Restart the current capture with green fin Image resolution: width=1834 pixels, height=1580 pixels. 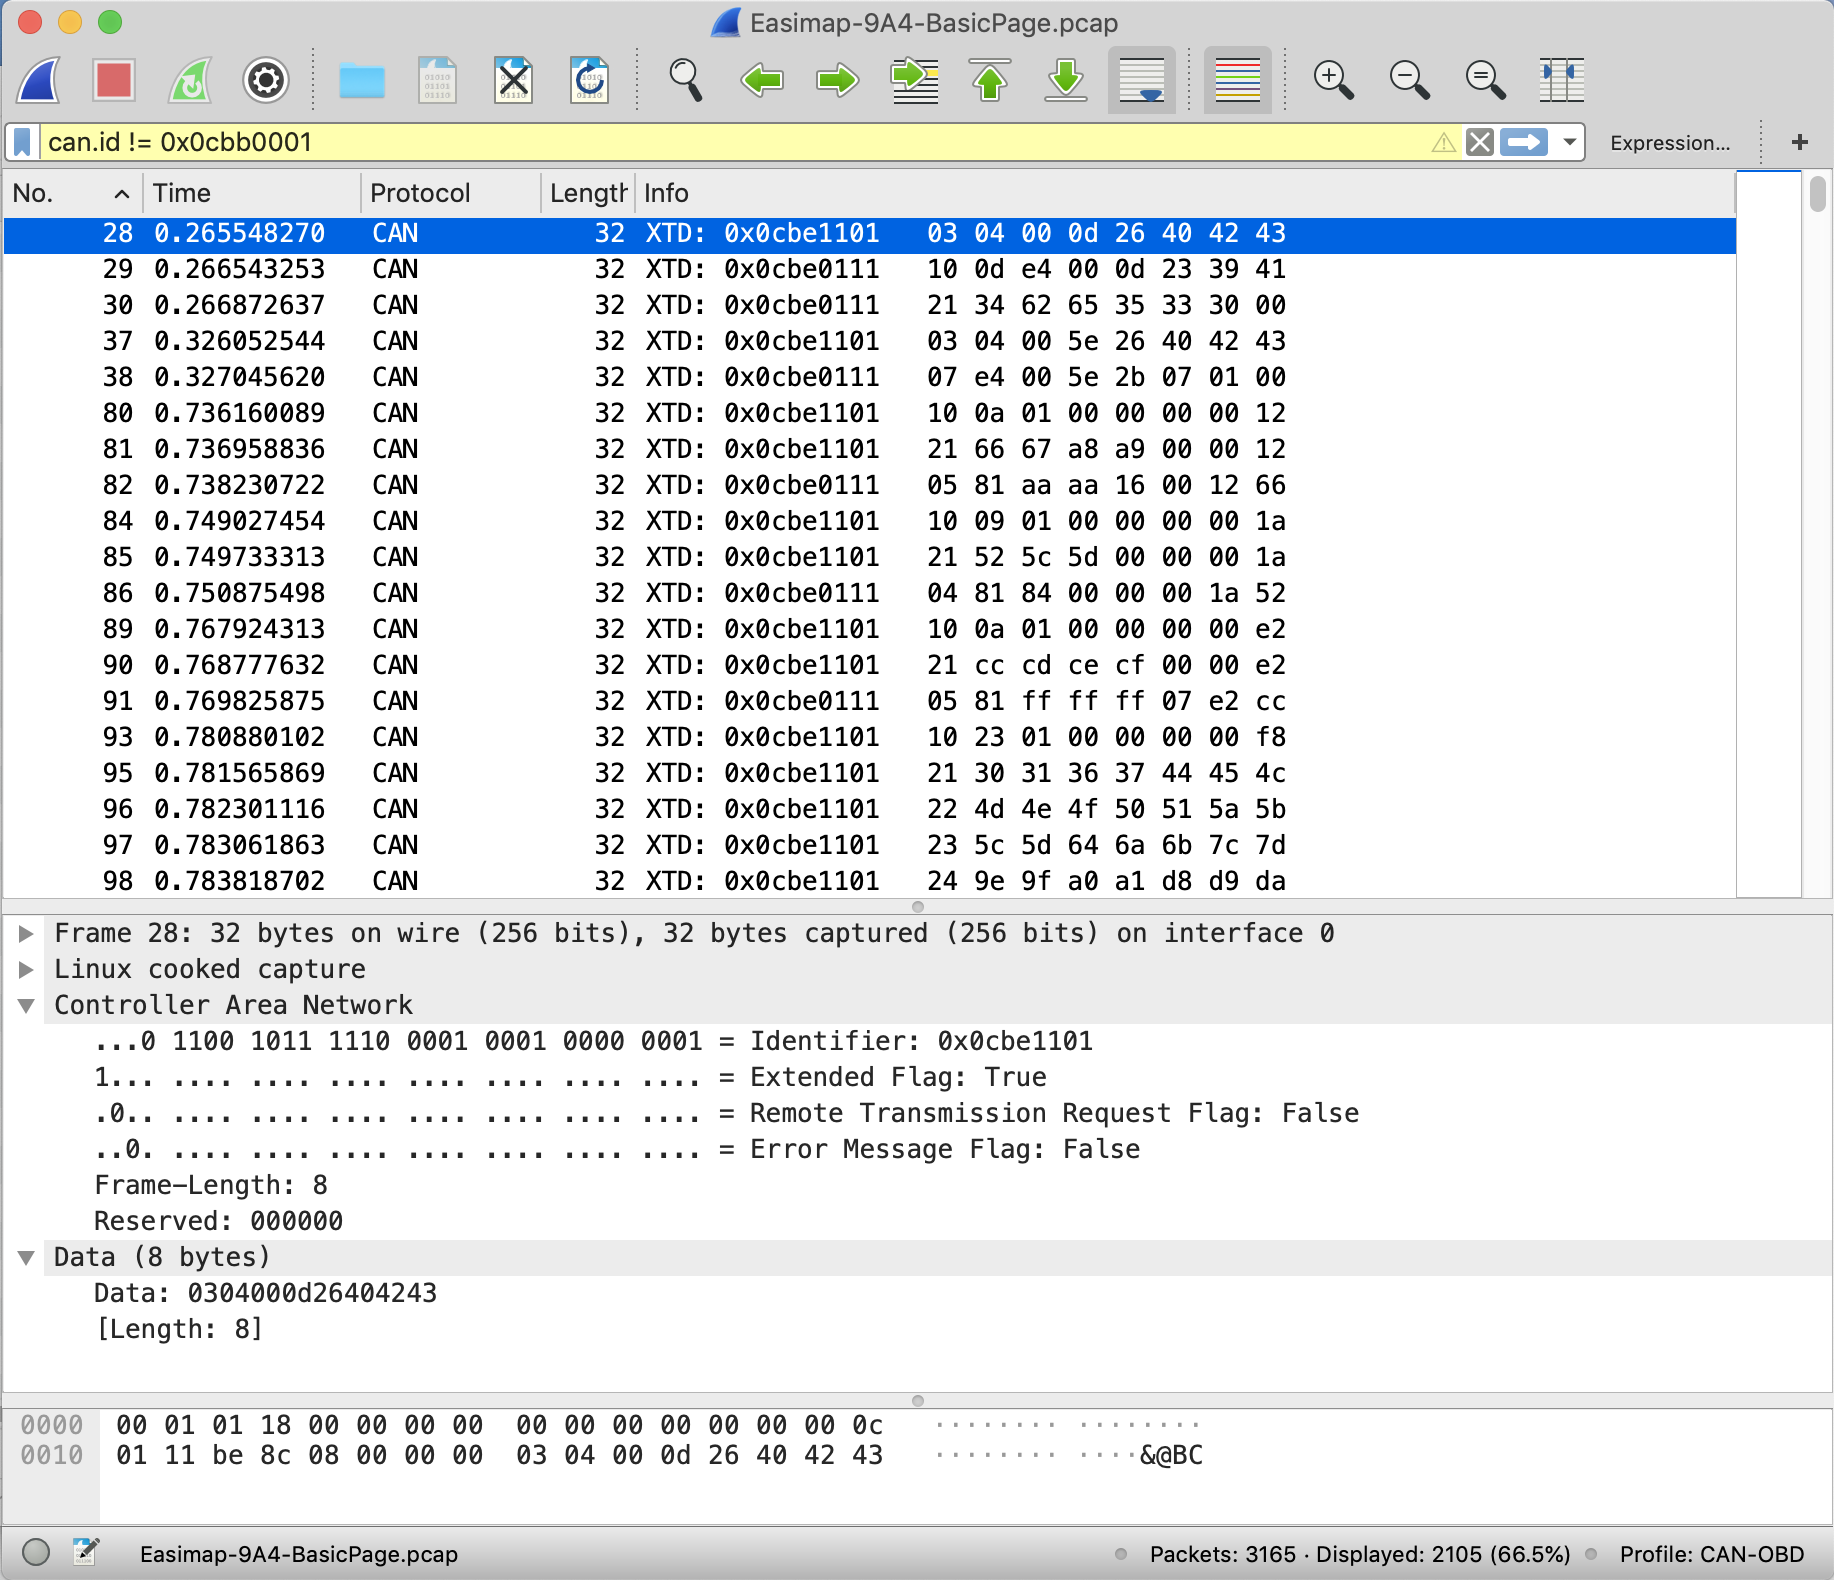(190, 80)
